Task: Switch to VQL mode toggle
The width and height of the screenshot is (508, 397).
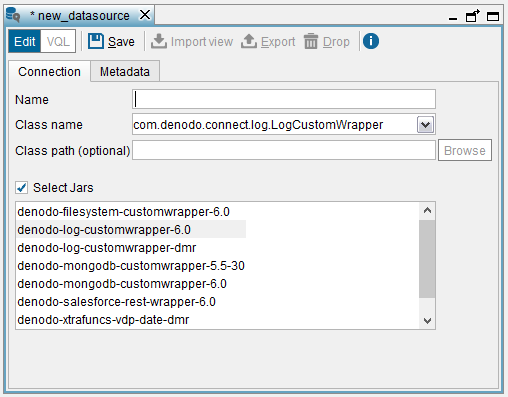Action: [58, 42]
